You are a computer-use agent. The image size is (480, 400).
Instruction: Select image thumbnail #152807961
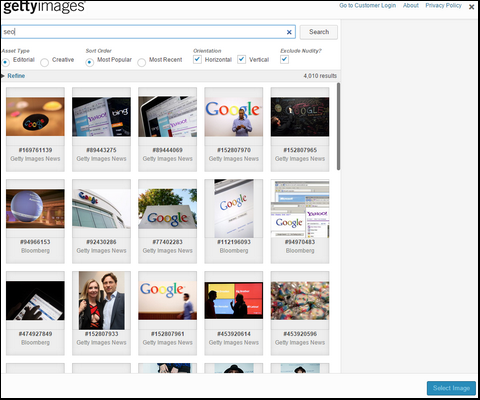(x=168, y=300)
